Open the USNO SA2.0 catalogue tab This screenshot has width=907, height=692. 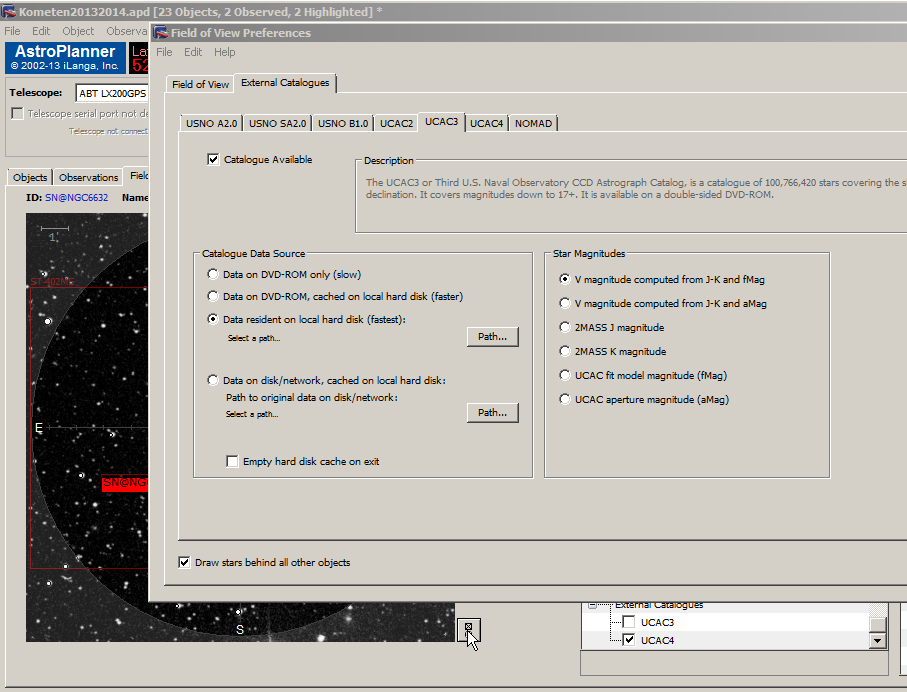point(278,123)
